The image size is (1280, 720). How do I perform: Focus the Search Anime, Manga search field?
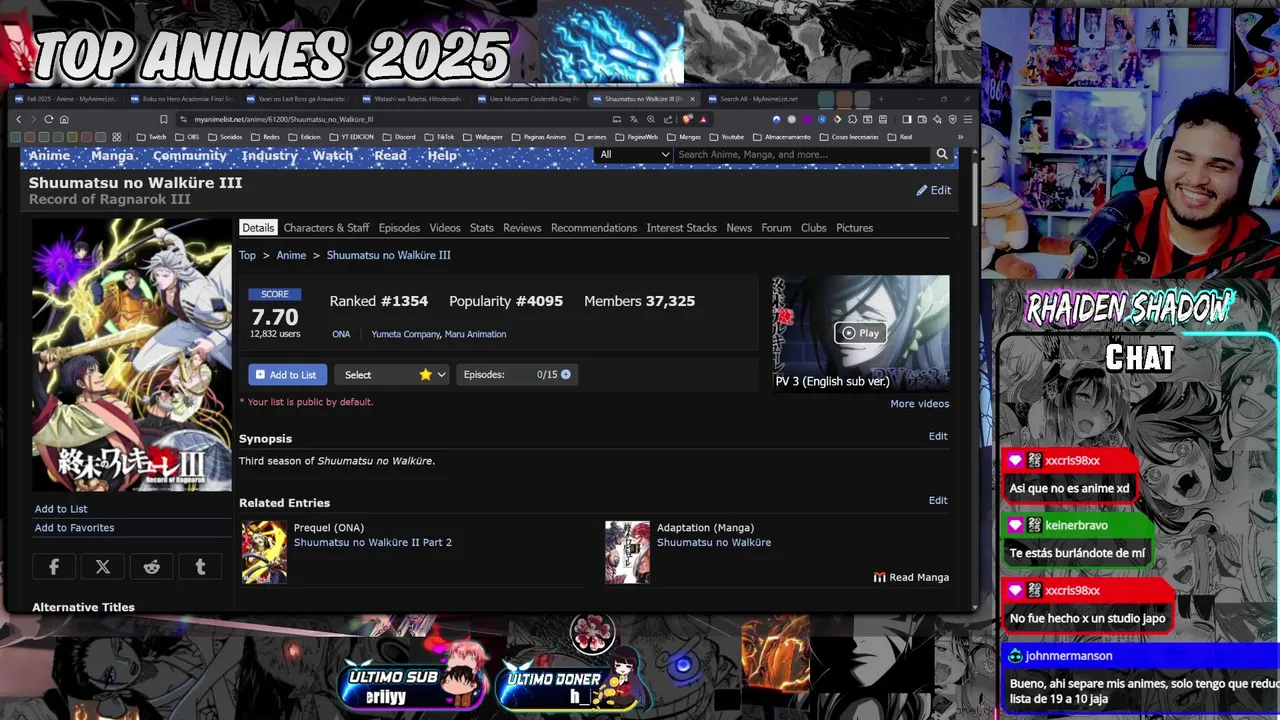(x=803, y=154)
